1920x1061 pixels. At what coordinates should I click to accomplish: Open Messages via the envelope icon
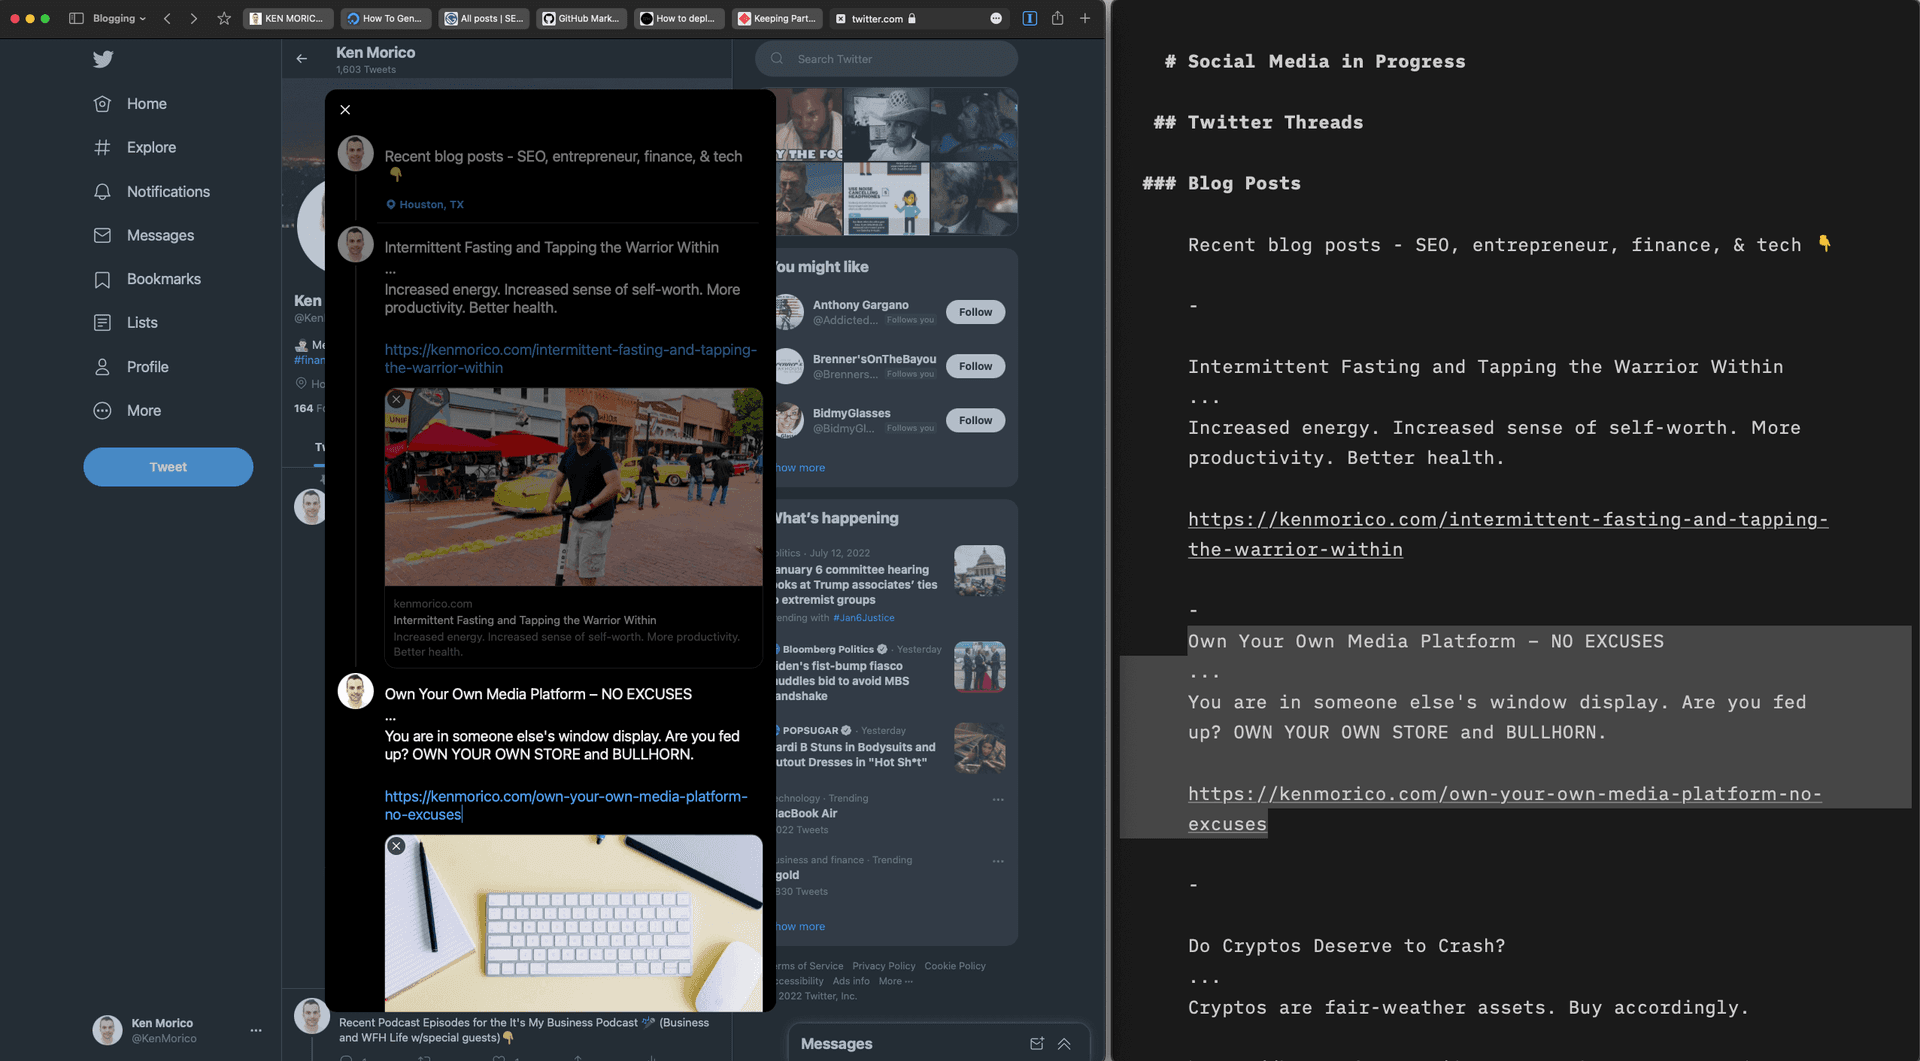103,235
